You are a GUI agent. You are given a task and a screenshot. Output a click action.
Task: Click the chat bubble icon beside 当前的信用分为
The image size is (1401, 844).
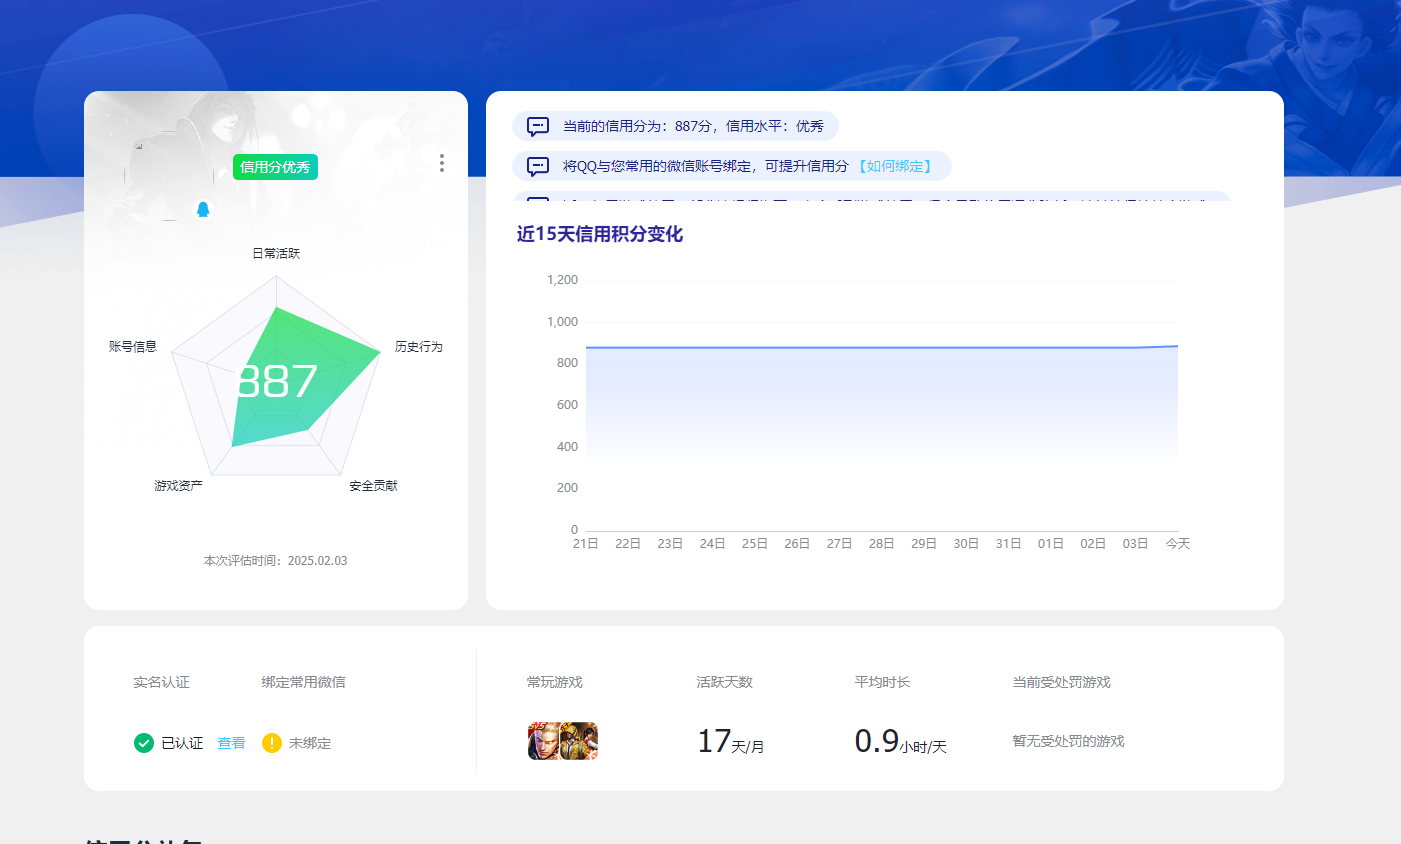tap(538, 127)
